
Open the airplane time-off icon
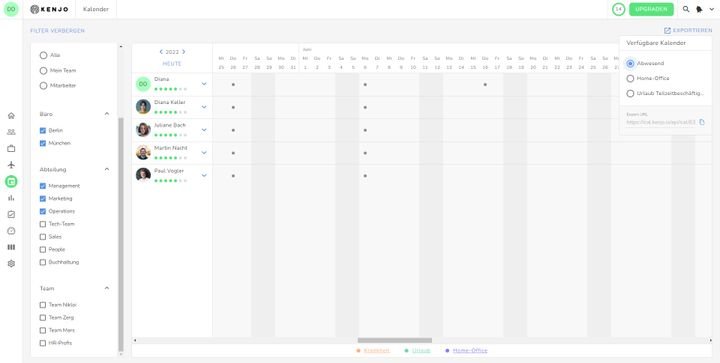pos(11,165)
